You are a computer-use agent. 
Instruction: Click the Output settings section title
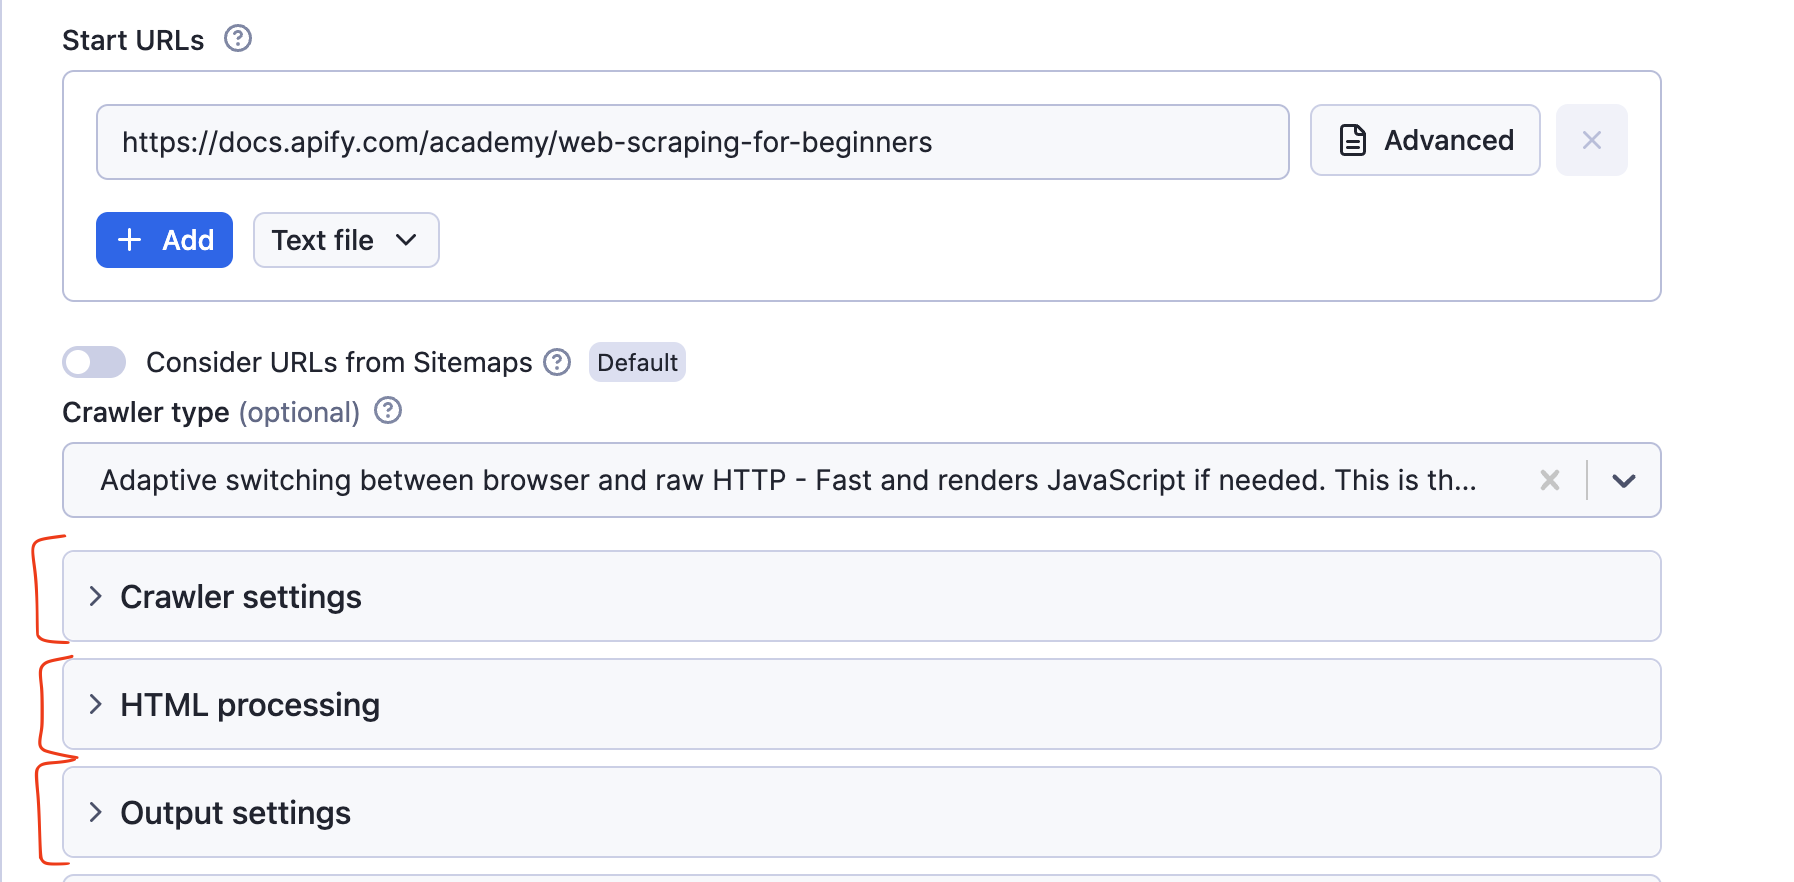[236, 813]
